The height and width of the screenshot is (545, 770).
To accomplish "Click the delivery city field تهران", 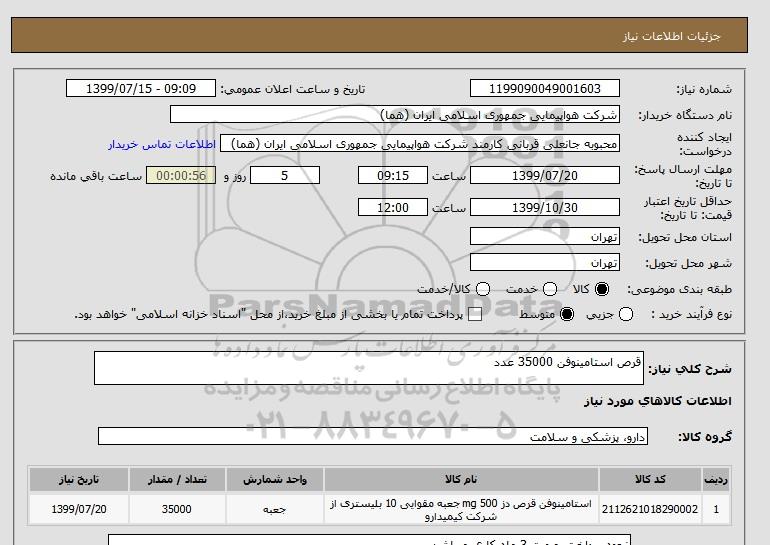I will (x=545, y=263).
